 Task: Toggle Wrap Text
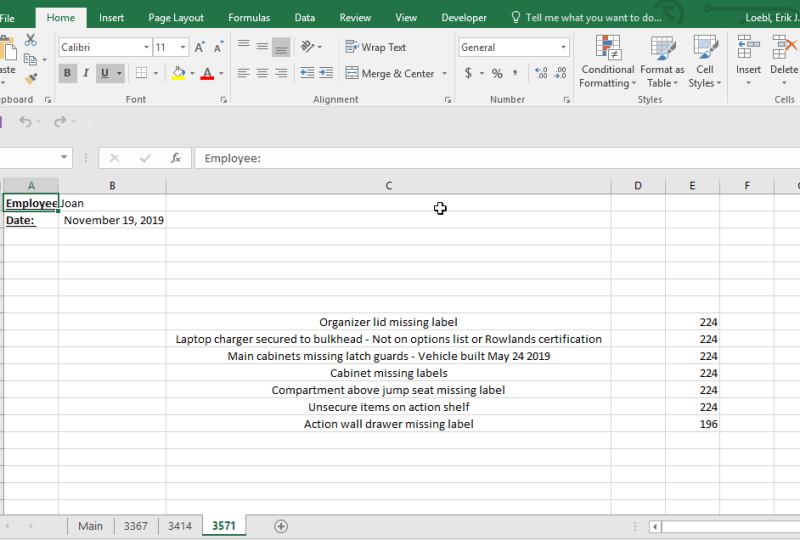pyautogui.click(x=376, y=47)
